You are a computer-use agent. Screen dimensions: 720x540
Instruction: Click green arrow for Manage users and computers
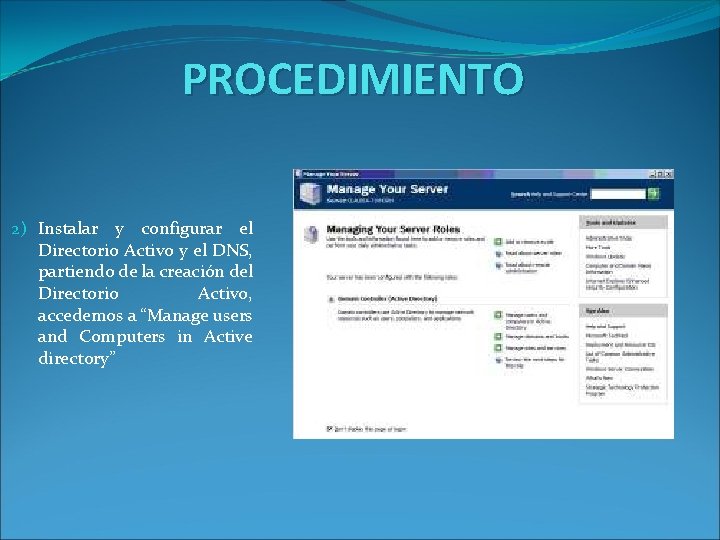(498, 315)
